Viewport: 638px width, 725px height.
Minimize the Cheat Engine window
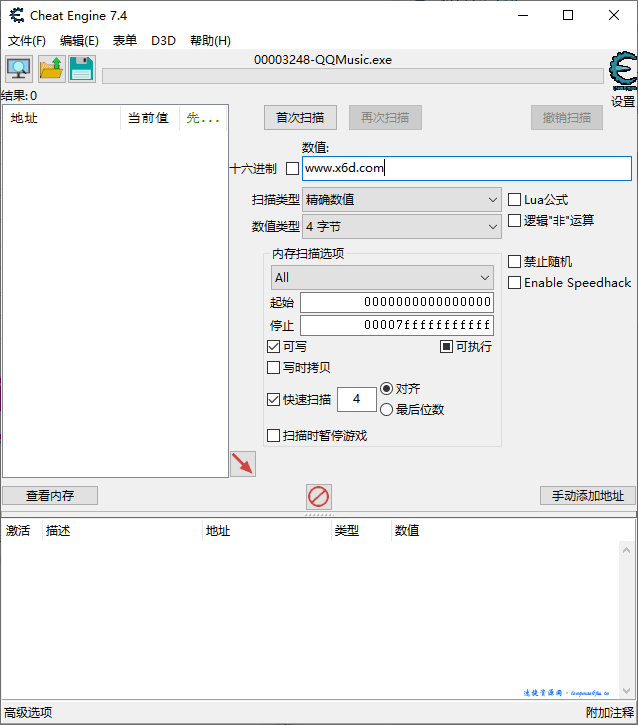pos(523,15)
